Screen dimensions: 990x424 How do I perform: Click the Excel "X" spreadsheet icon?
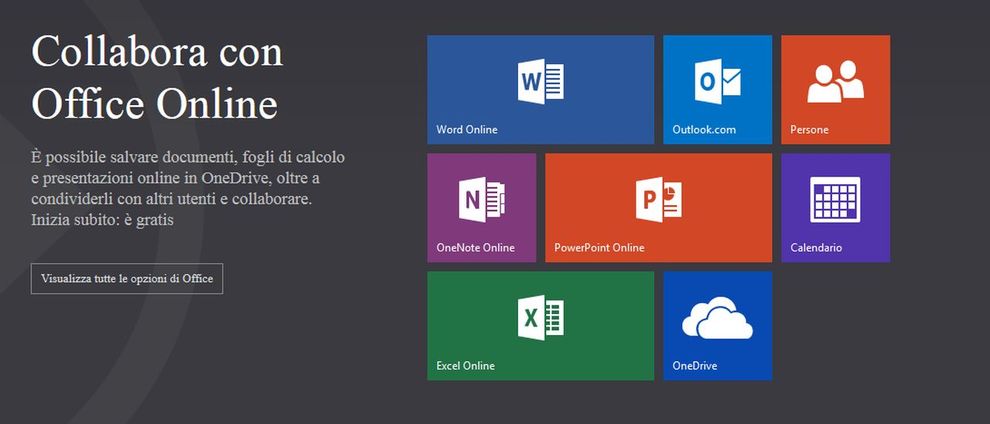click(540, 317)
